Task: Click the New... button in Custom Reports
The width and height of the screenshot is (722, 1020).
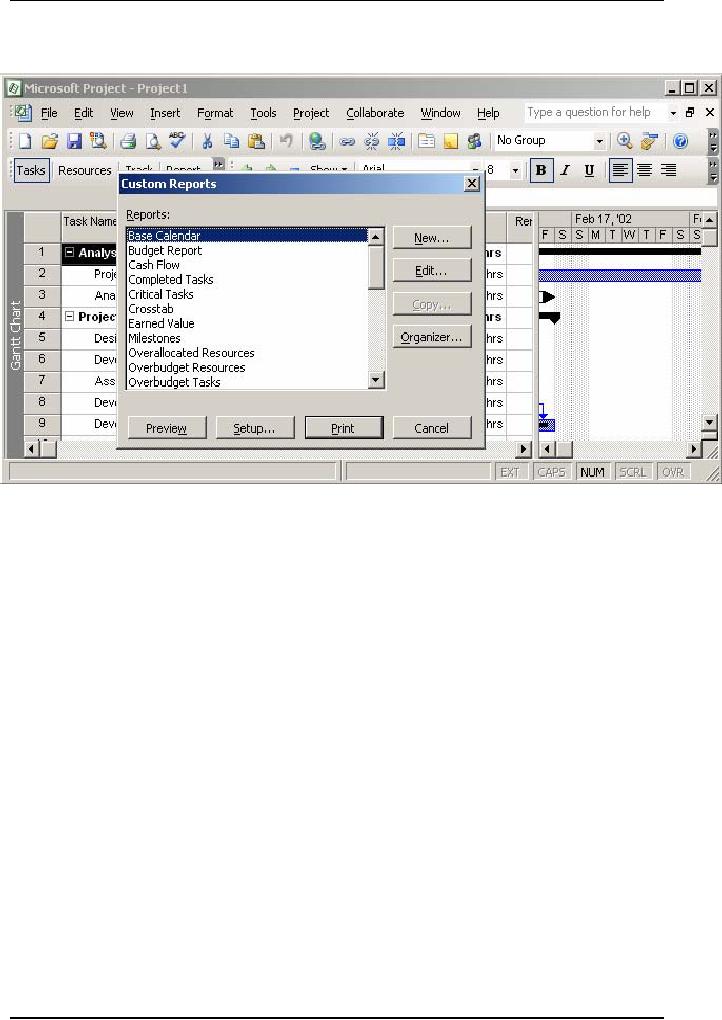Action: [x=432, y=238]
